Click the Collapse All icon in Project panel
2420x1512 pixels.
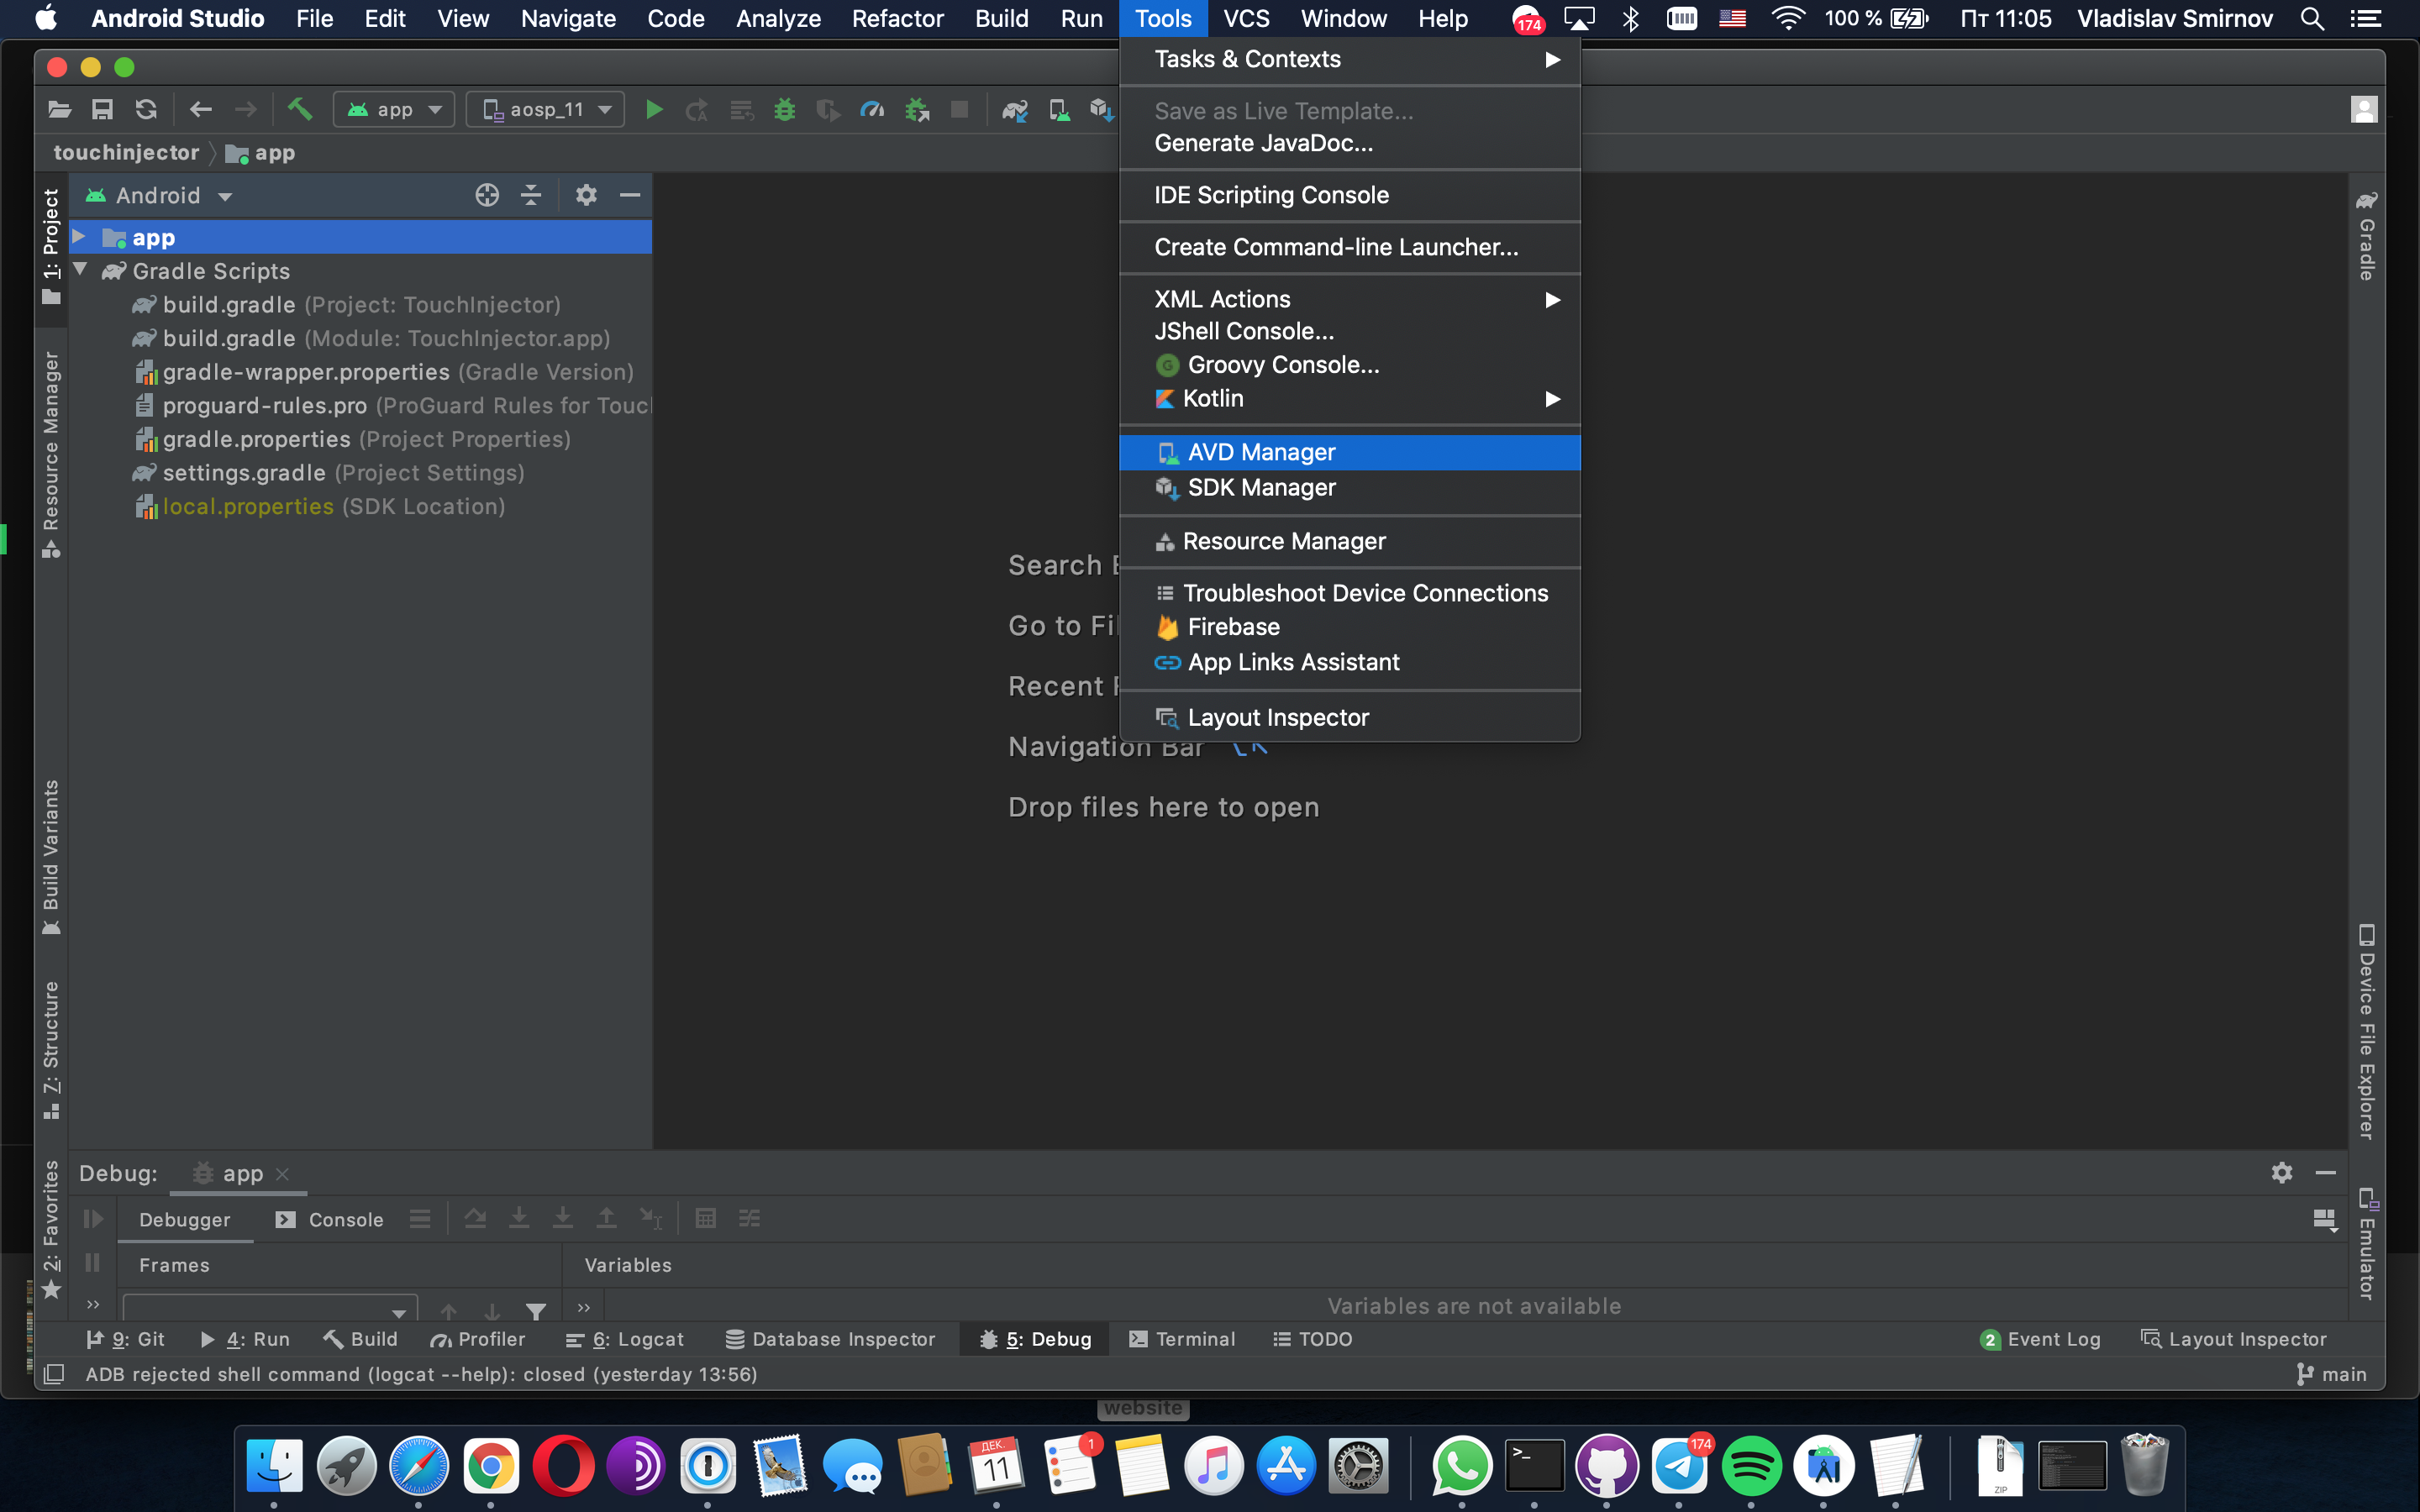coord(531,195)
